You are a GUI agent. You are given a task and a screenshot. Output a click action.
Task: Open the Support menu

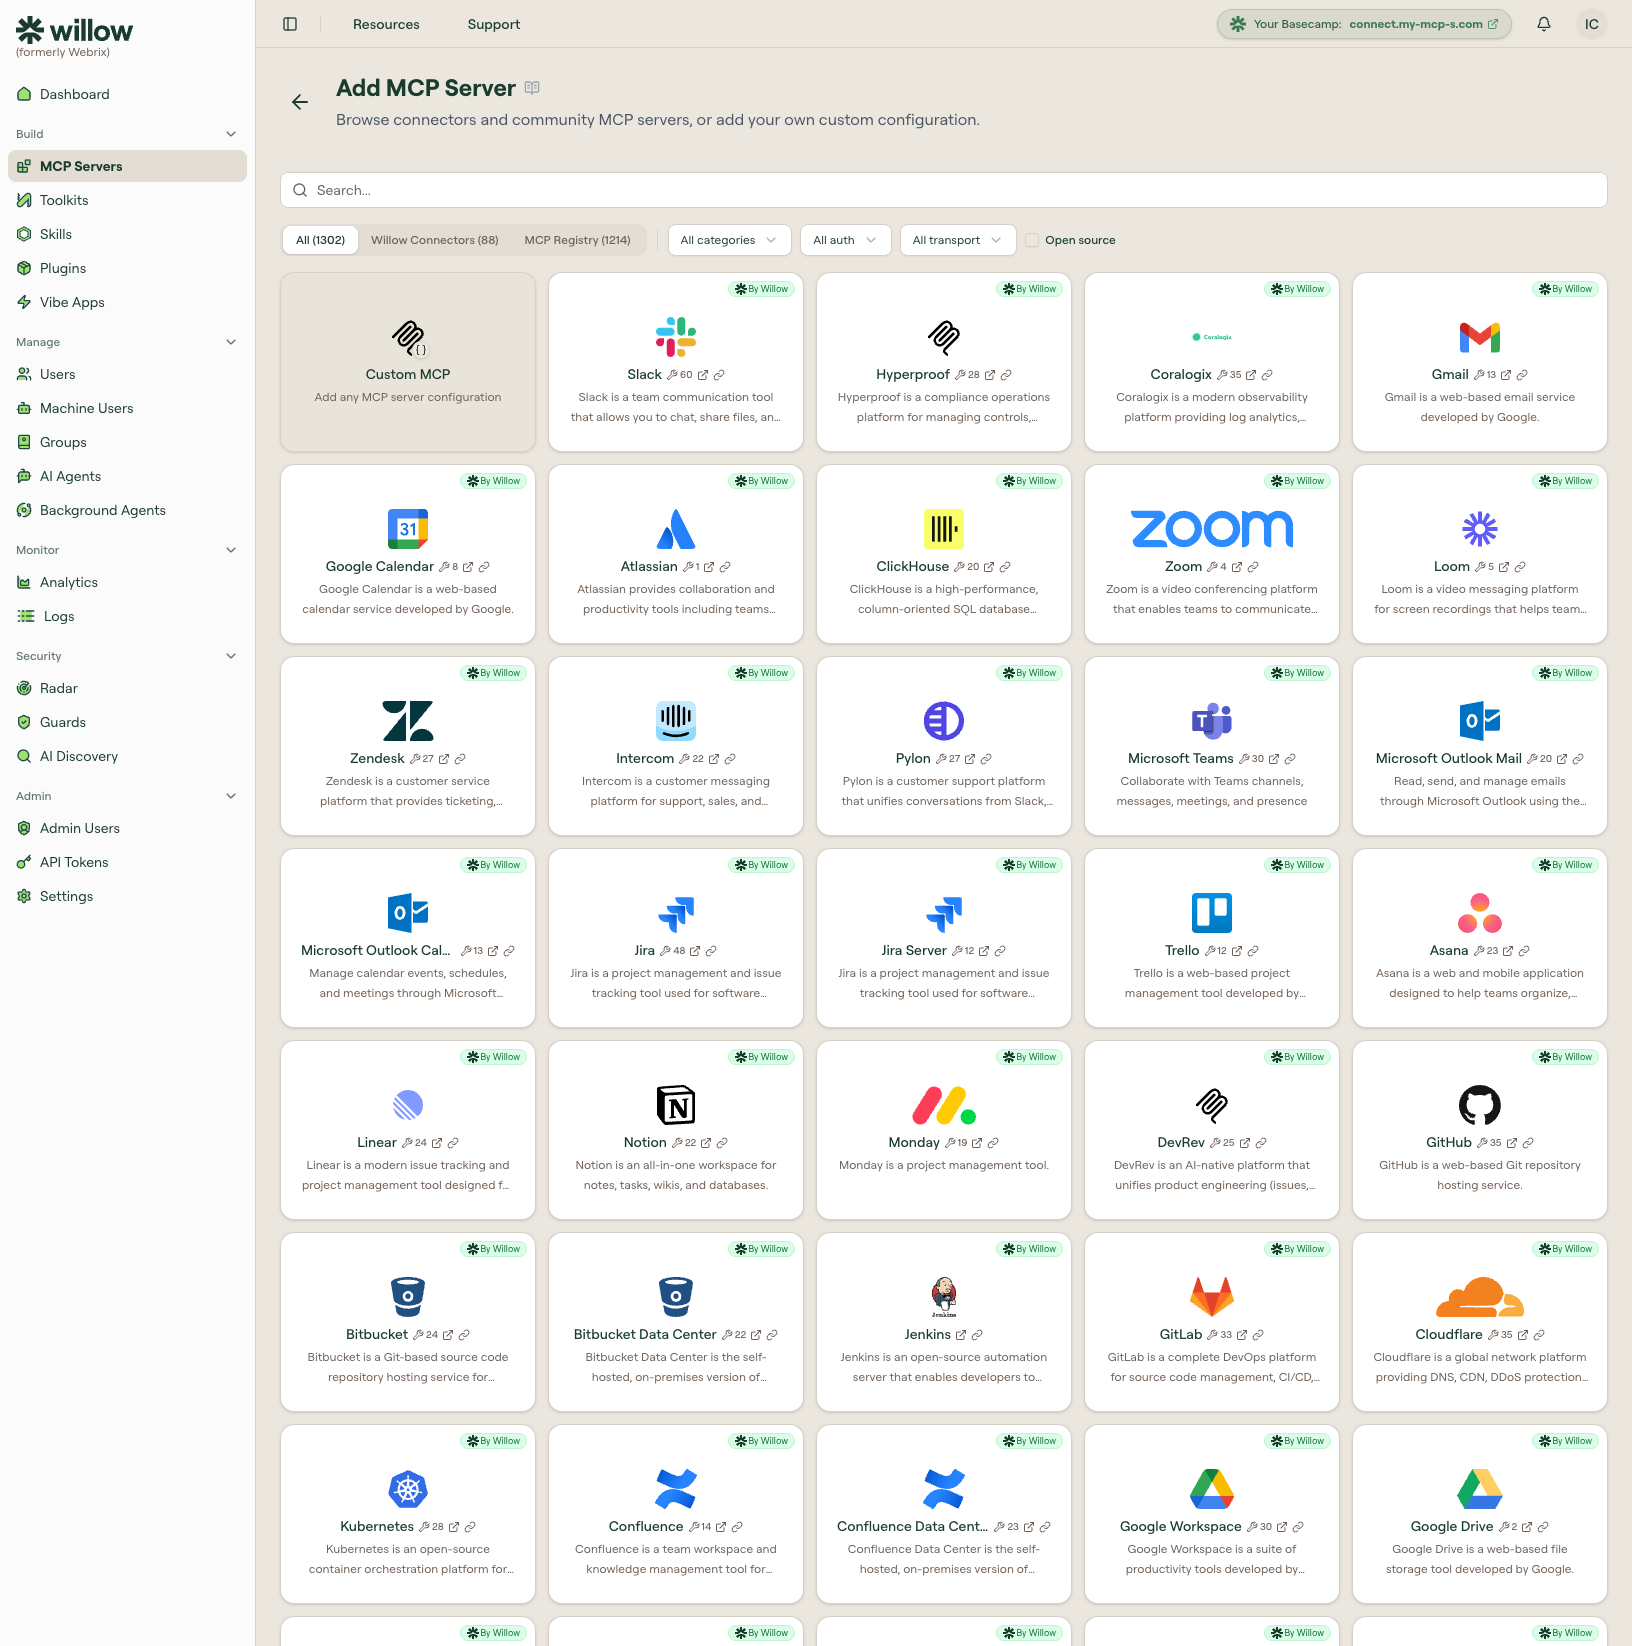494,24
